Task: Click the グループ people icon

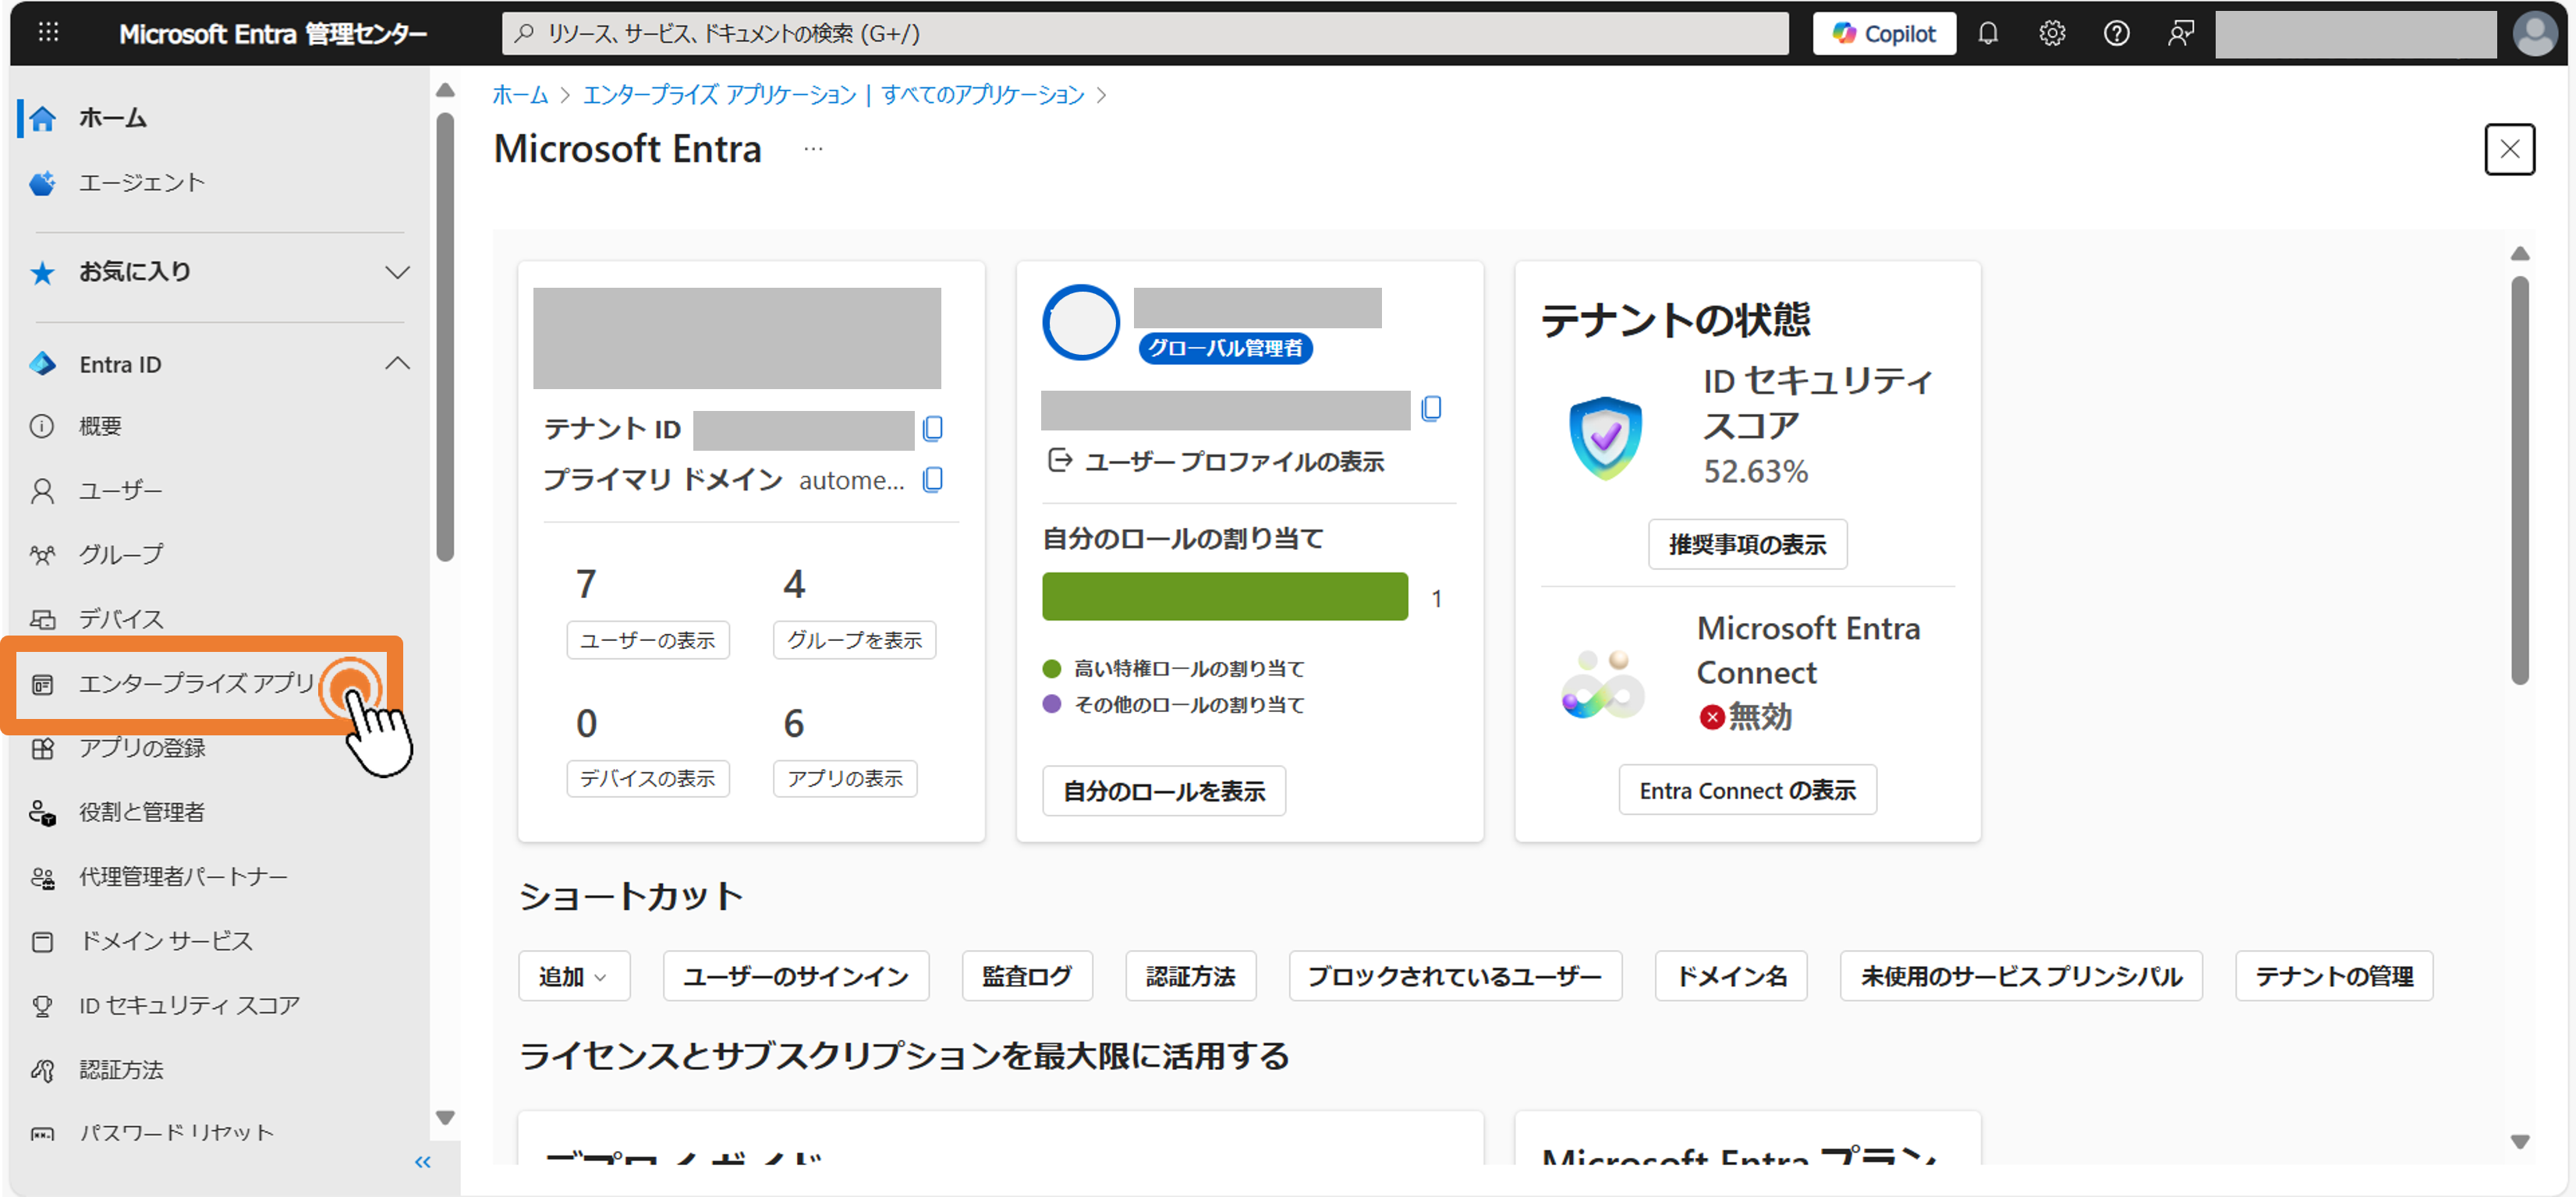Action: (x=42, y=555)
